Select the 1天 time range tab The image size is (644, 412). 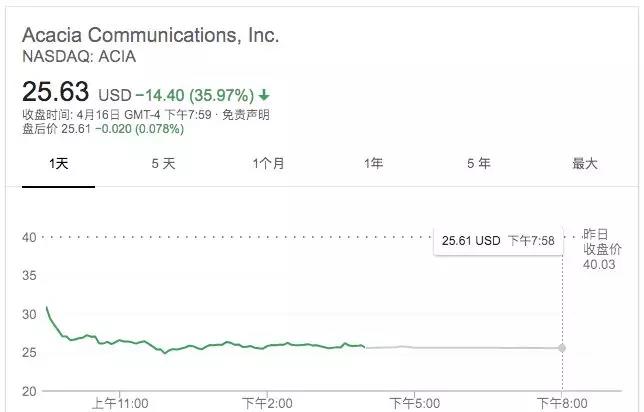click(58, 163)
